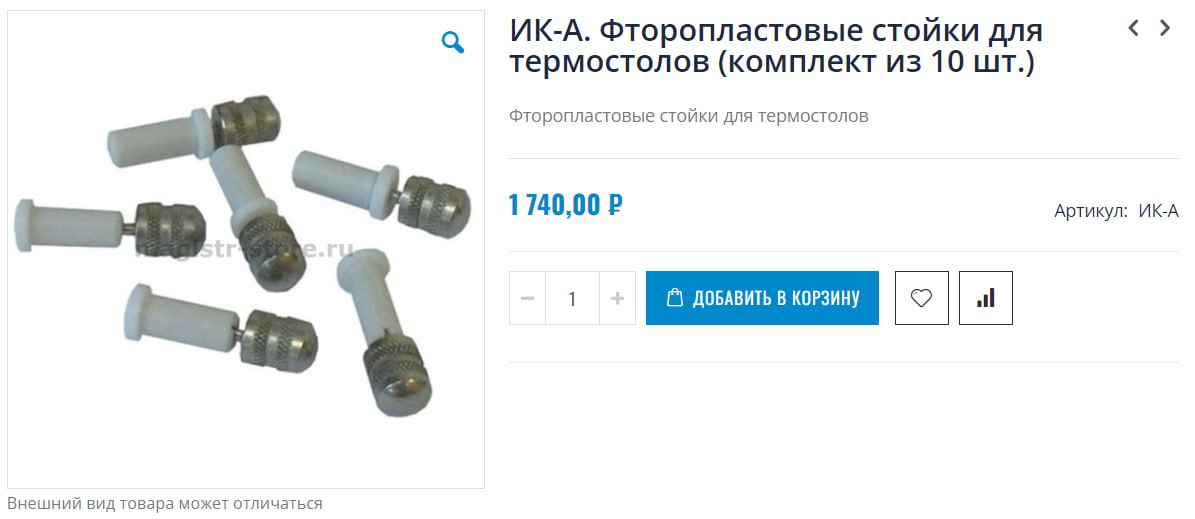Focus the quantity input showing 1
1195x519 pixels.
pos(572,298)
